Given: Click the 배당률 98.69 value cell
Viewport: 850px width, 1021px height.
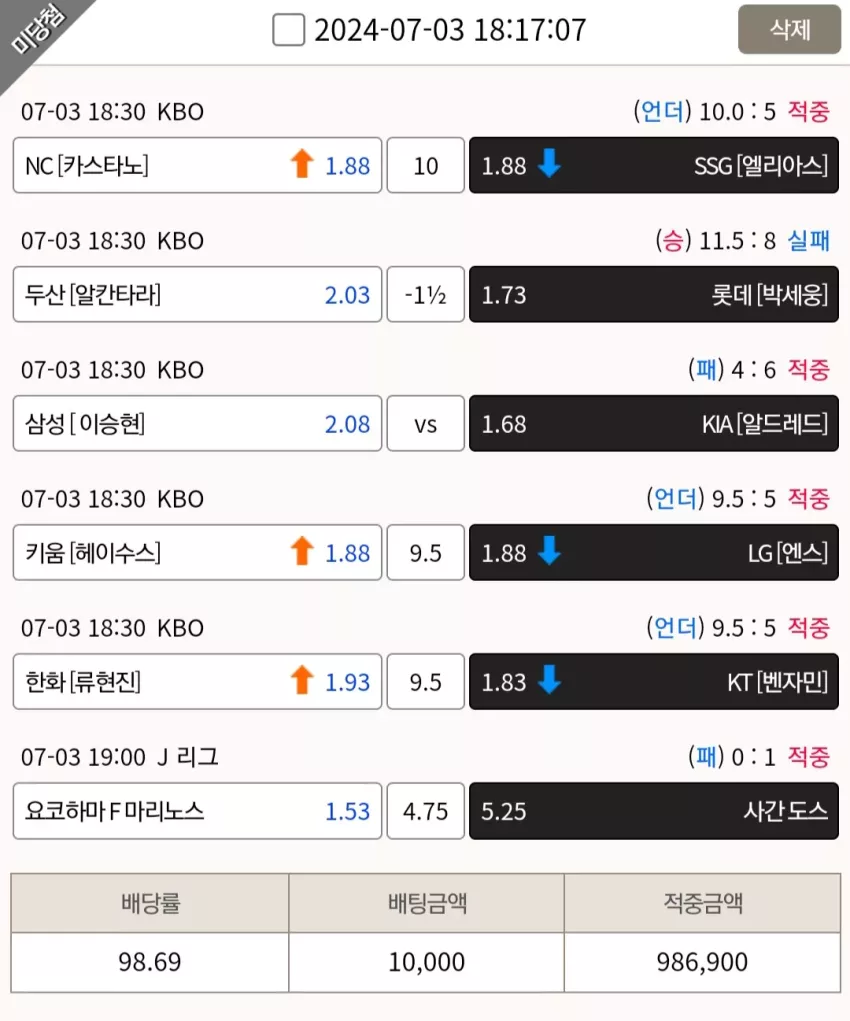Looking at the screenshot, I should click(150, 962).
